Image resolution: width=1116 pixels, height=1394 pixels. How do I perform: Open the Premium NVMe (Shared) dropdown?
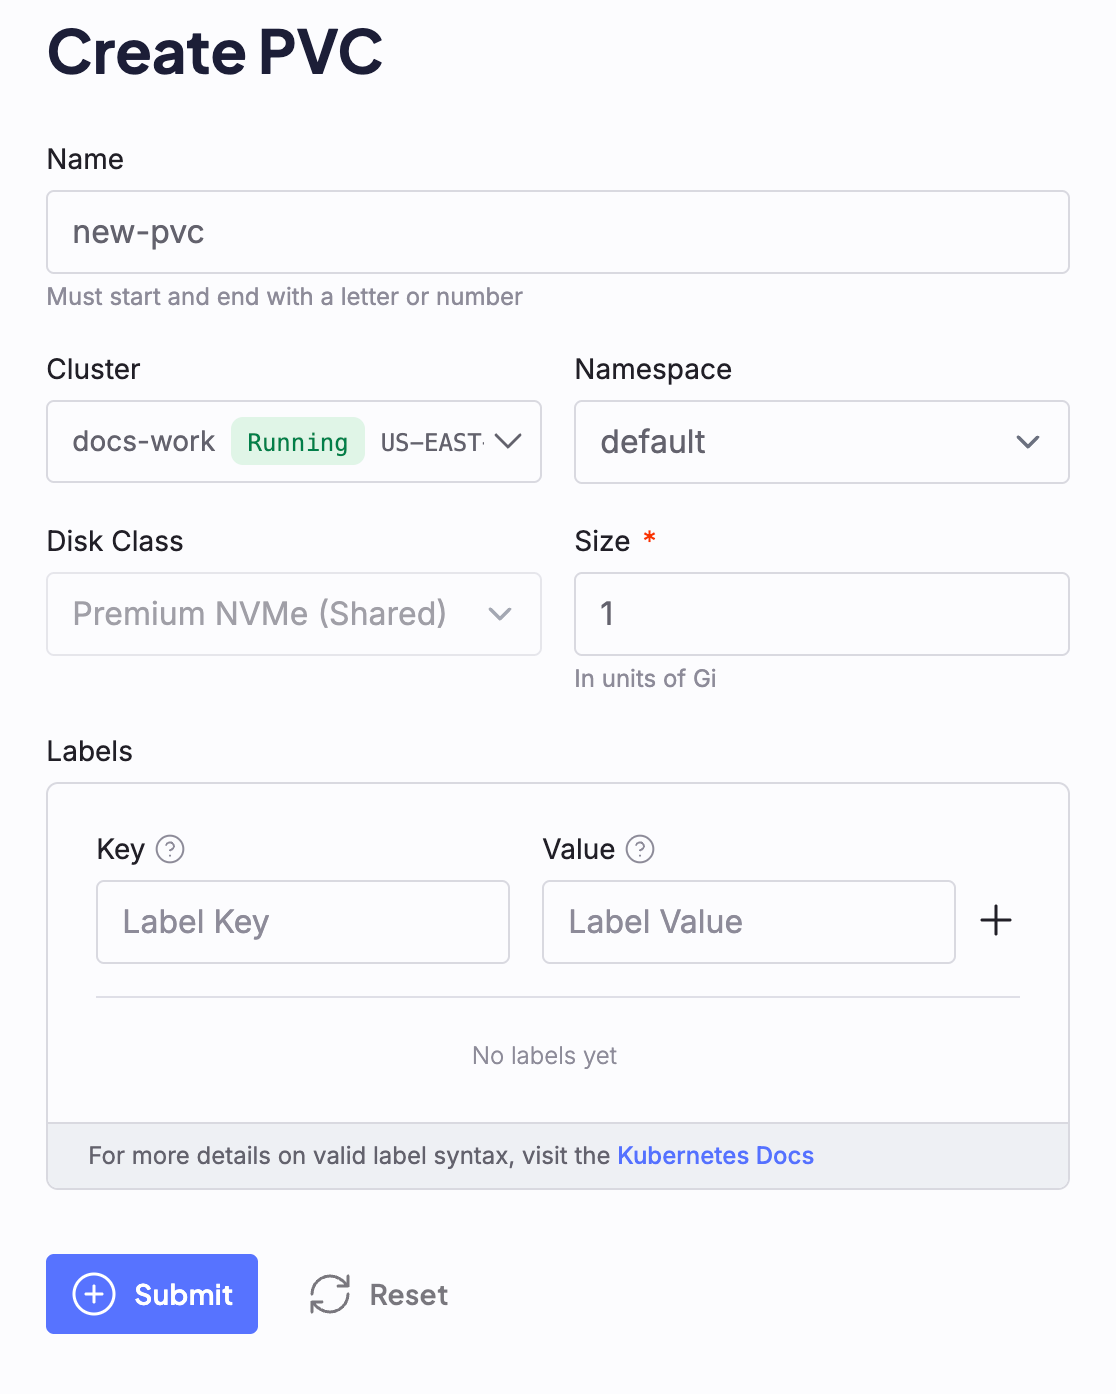pos(260,614)
